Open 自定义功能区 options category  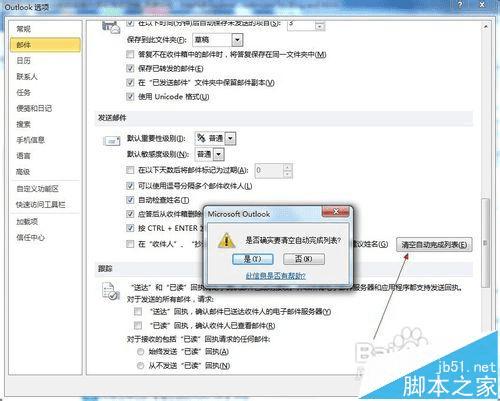37,189
